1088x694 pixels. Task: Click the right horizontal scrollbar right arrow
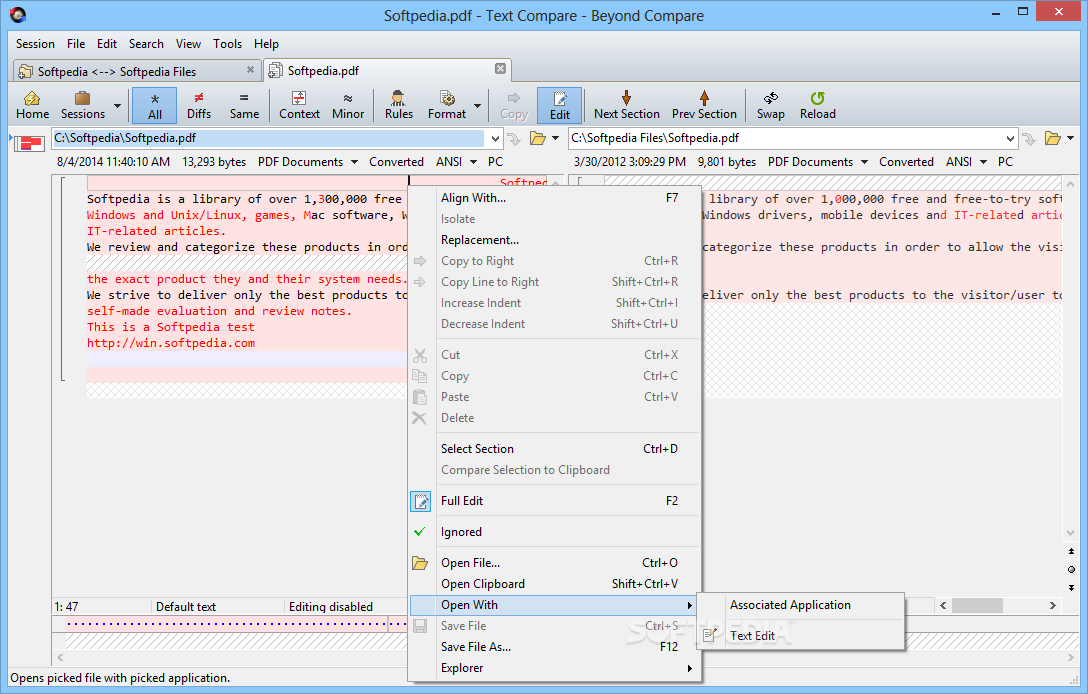coord(1053,606)
